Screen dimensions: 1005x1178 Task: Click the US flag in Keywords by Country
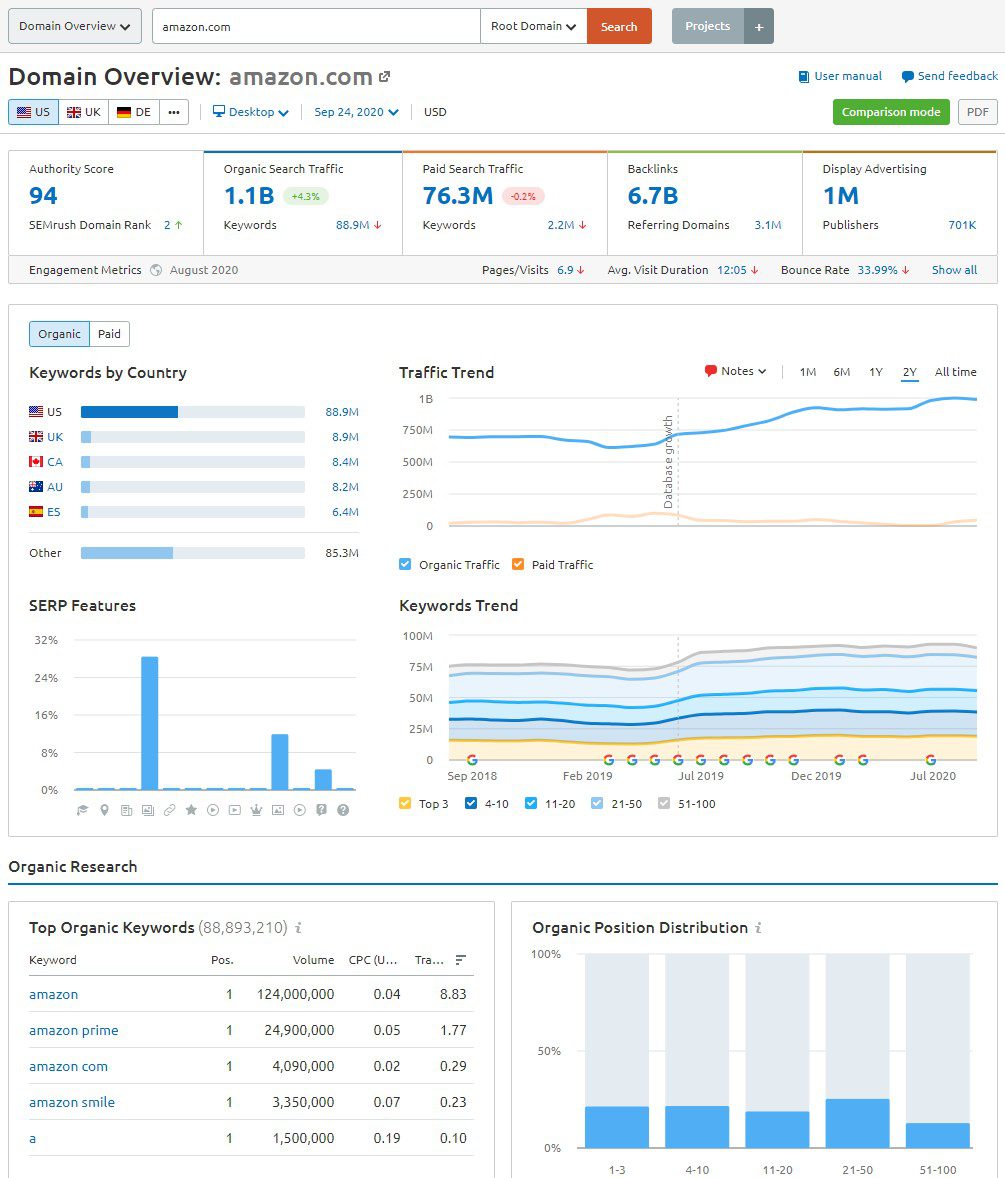coord(36,412)
